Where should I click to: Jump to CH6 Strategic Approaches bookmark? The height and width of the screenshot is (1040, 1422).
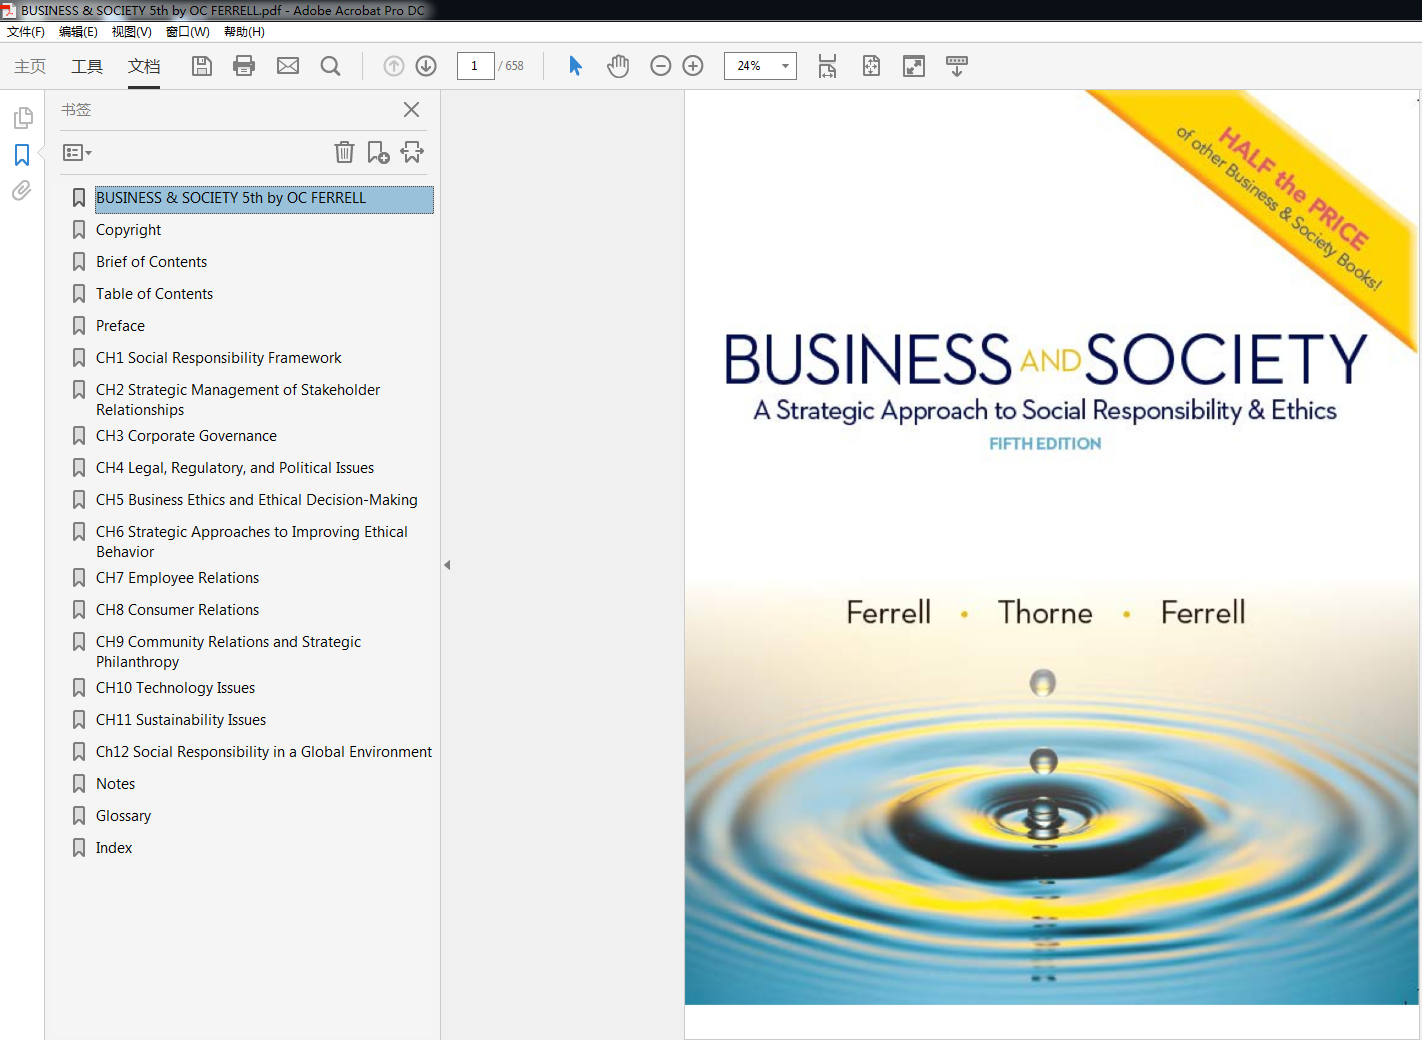252,542
